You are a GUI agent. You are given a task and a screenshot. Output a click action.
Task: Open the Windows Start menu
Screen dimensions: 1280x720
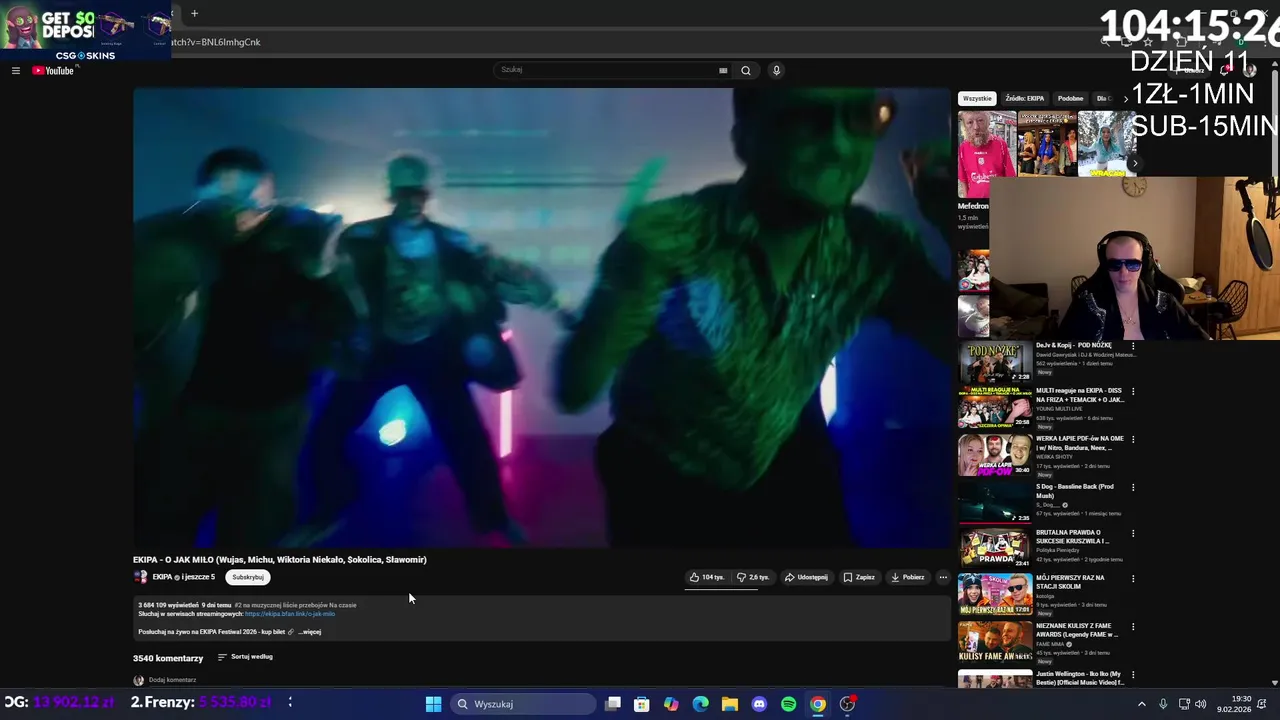coord(433,704)
